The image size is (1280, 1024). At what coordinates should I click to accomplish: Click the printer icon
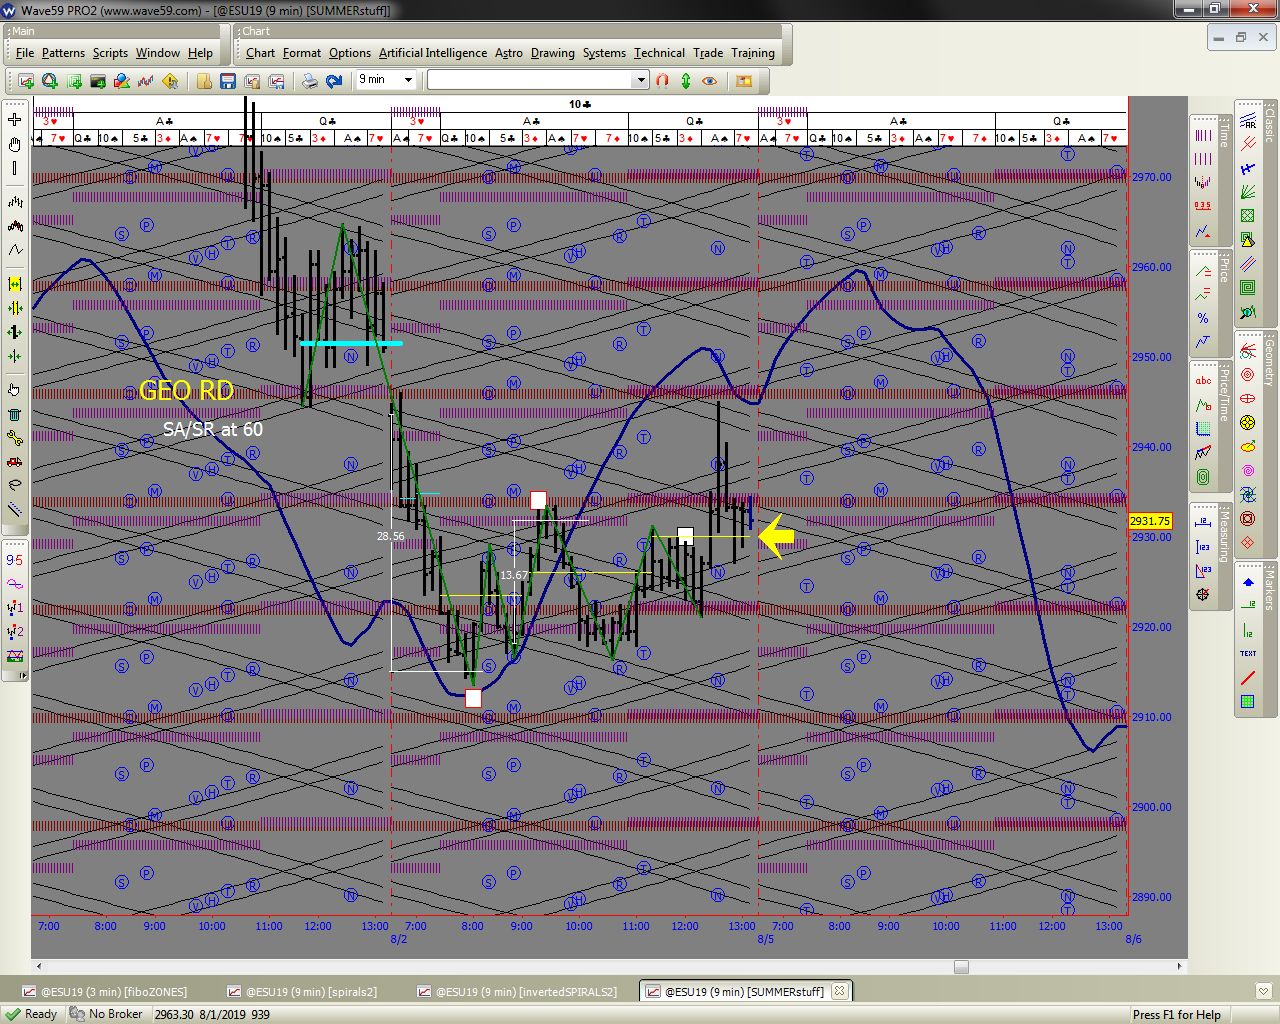coord(310,80)
